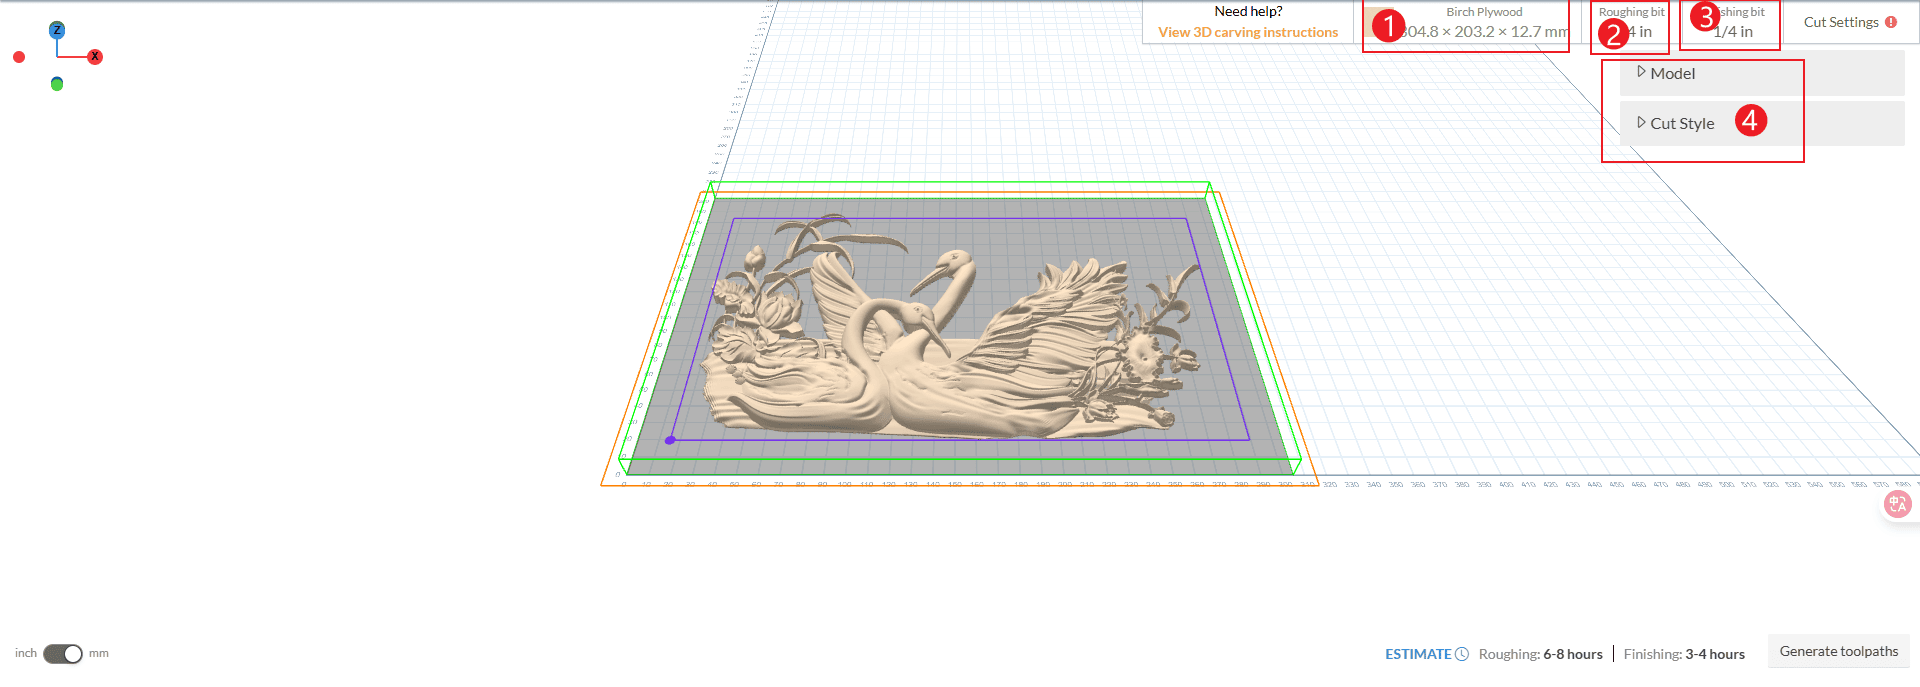This screenshot has height=687, width=1920.
Task: Click the Cut Settings red warning icon
Action: pyautogui.click(x=1891, y=22)
